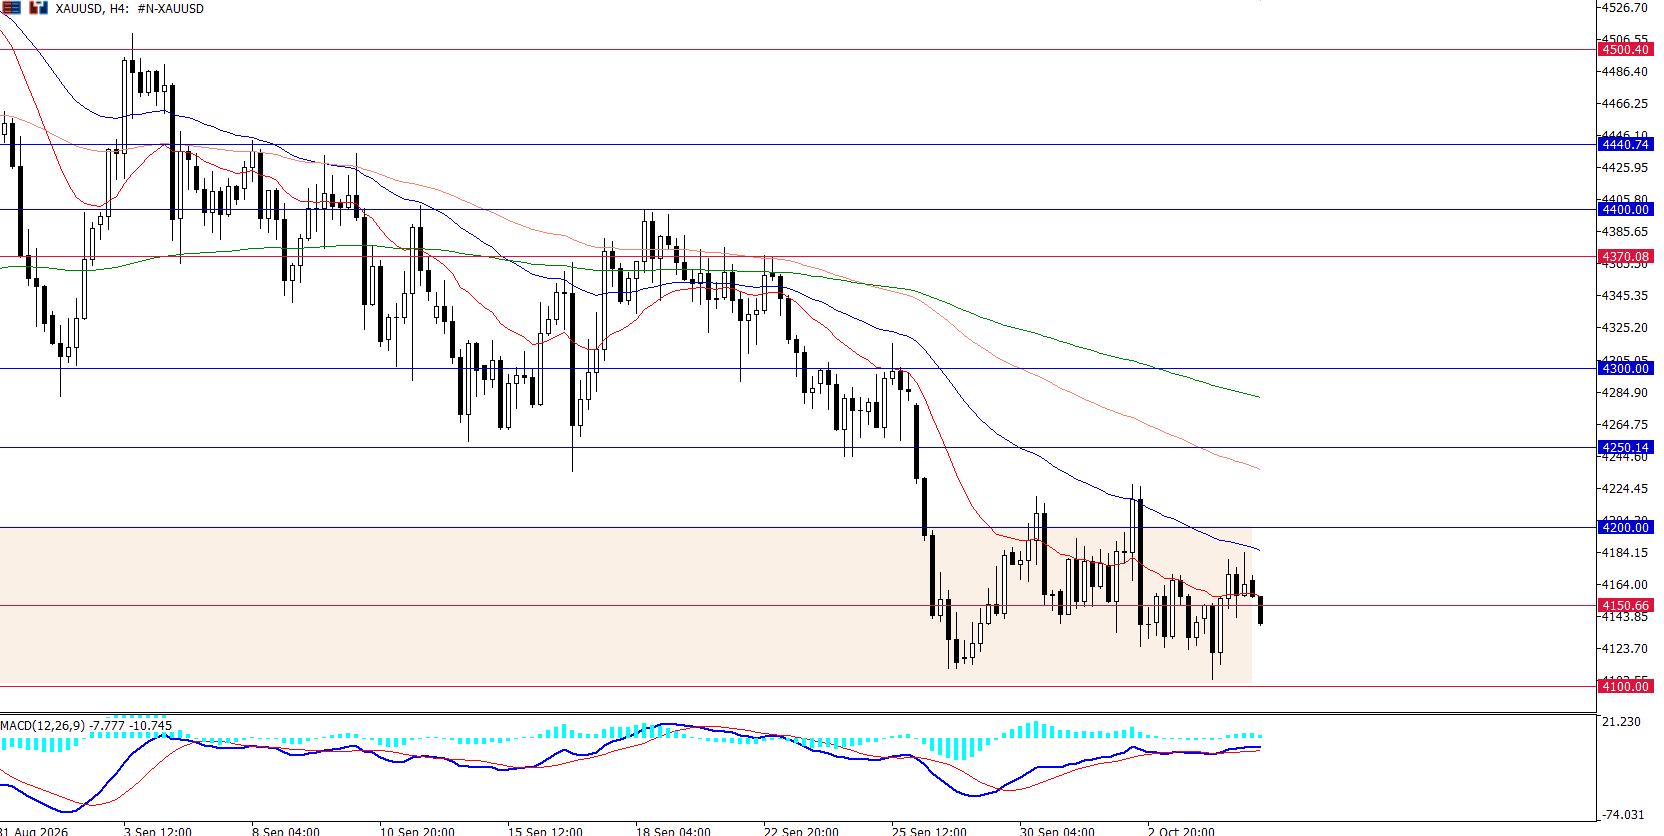Click the 4526.70 price scale value

pos(1625,7)
